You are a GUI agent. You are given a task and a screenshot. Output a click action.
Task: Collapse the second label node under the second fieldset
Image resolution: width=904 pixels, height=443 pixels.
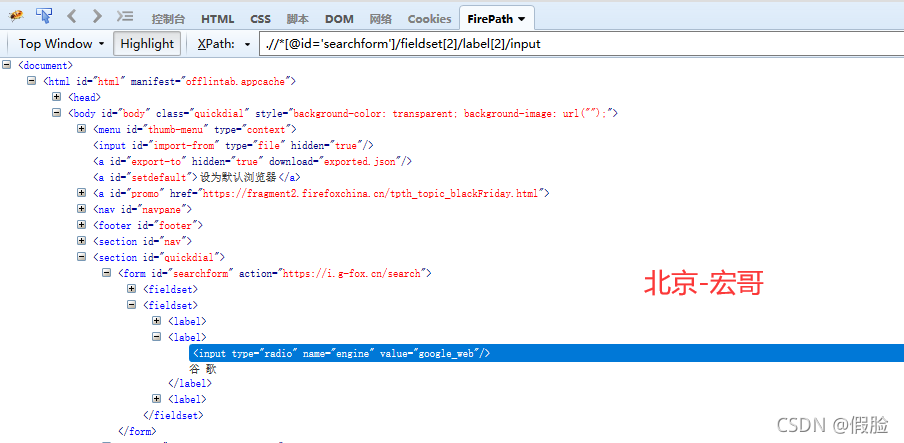pos(156,336)
